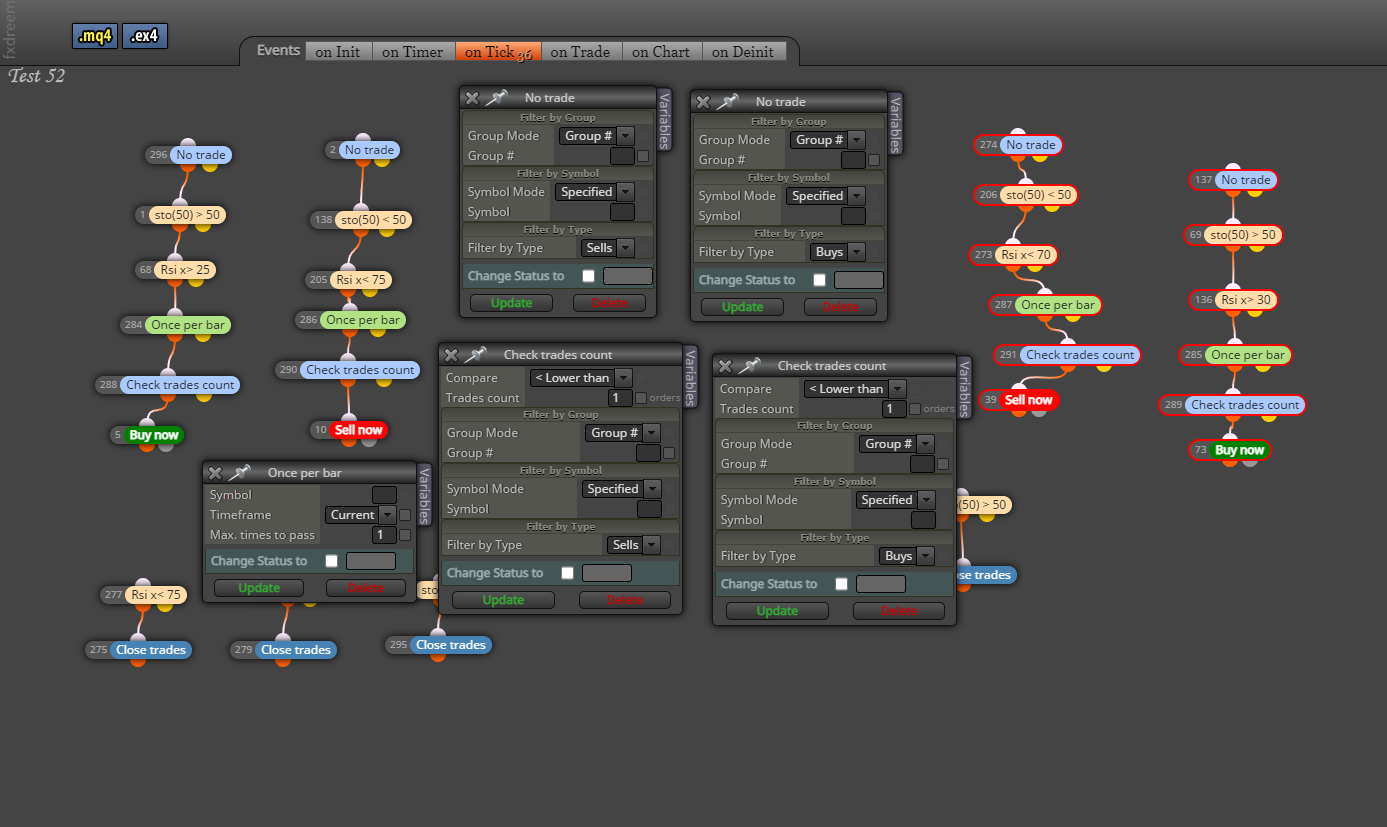Select the green Buy now block 5

[x=154, y=435]
